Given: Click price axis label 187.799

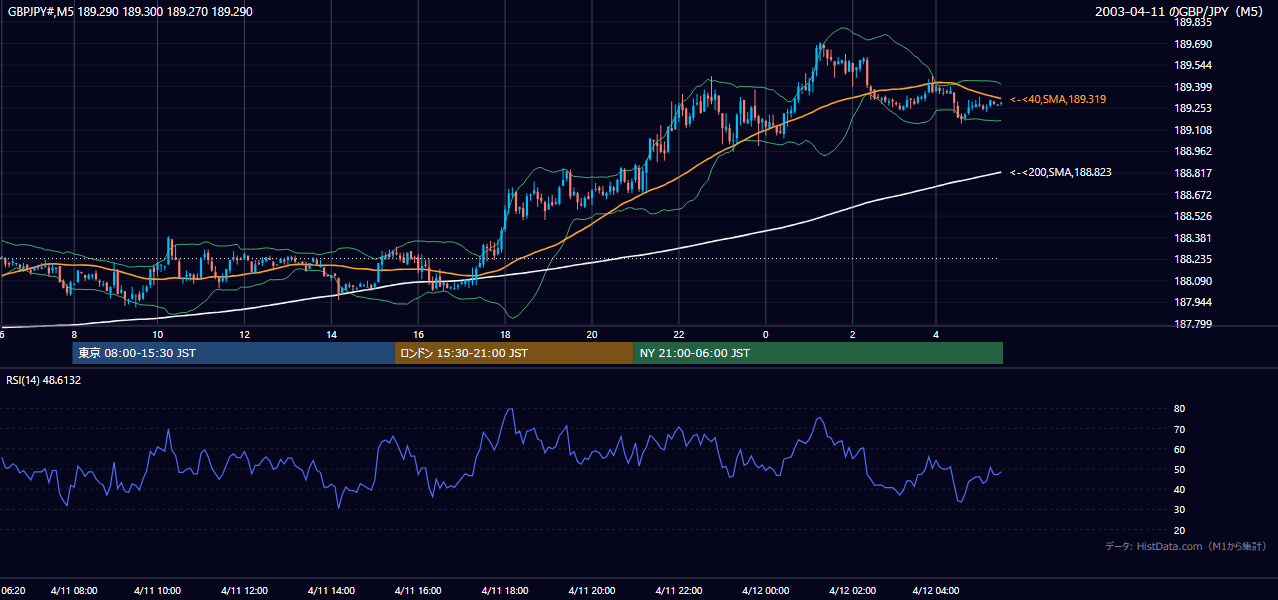Looking at the screenshot, I should 1193,325.
